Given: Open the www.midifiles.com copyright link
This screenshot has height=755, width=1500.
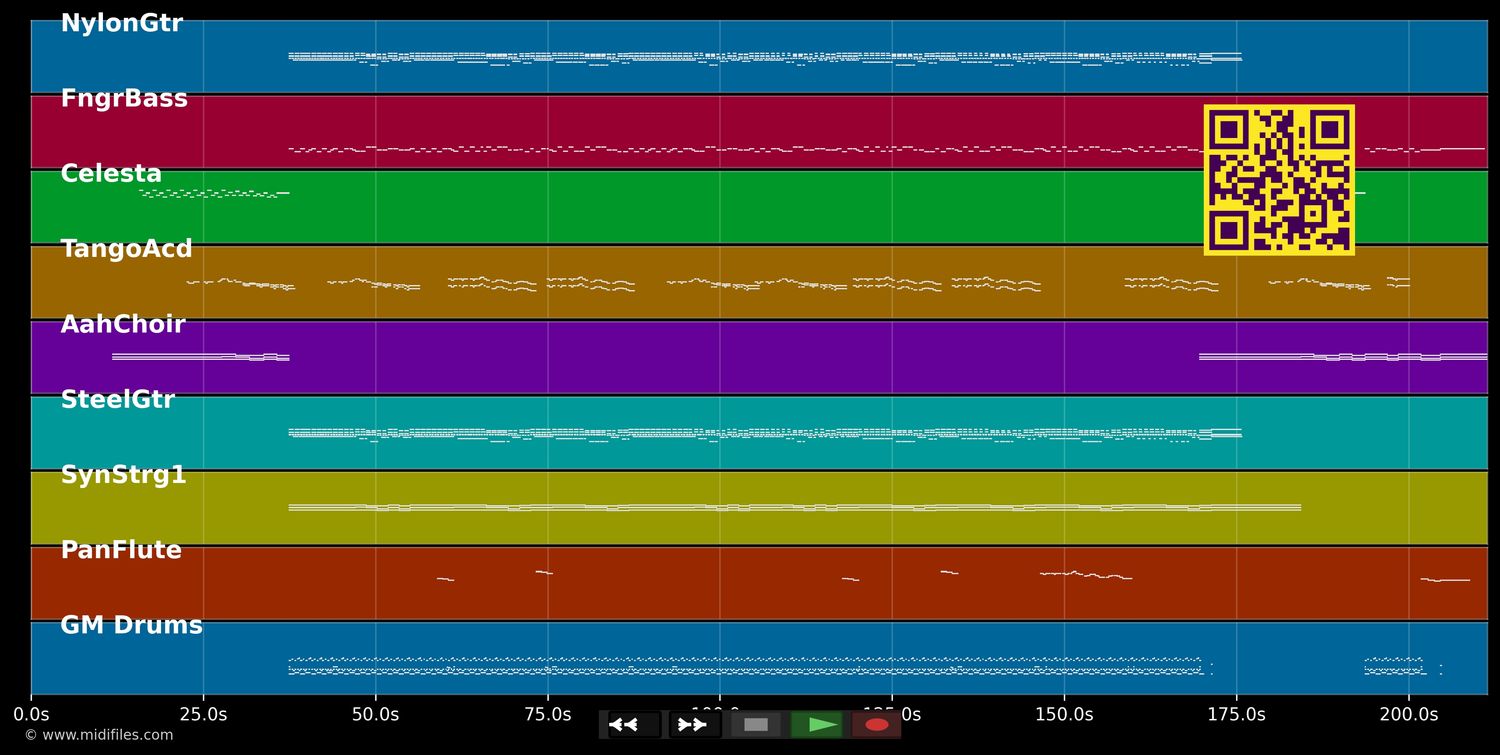Looking at the screenshot, I should coord(98,735).
